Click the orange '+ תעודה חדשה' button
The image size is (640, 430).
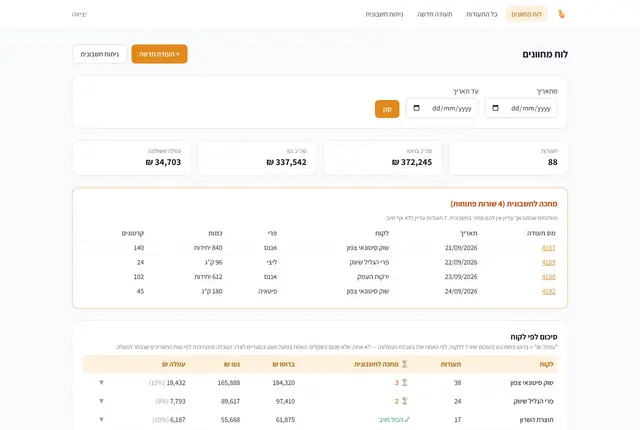coord(159,54)
